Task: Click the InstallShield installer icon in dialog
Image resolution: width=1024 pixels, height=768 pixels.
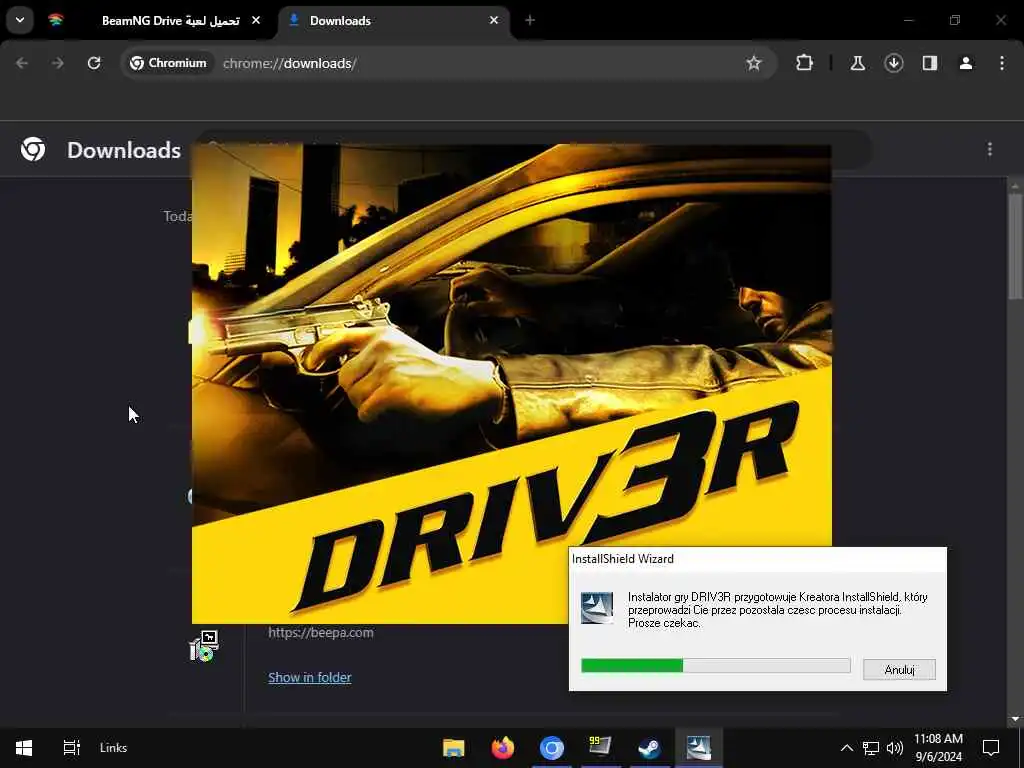Action: (x=597, y=608)
